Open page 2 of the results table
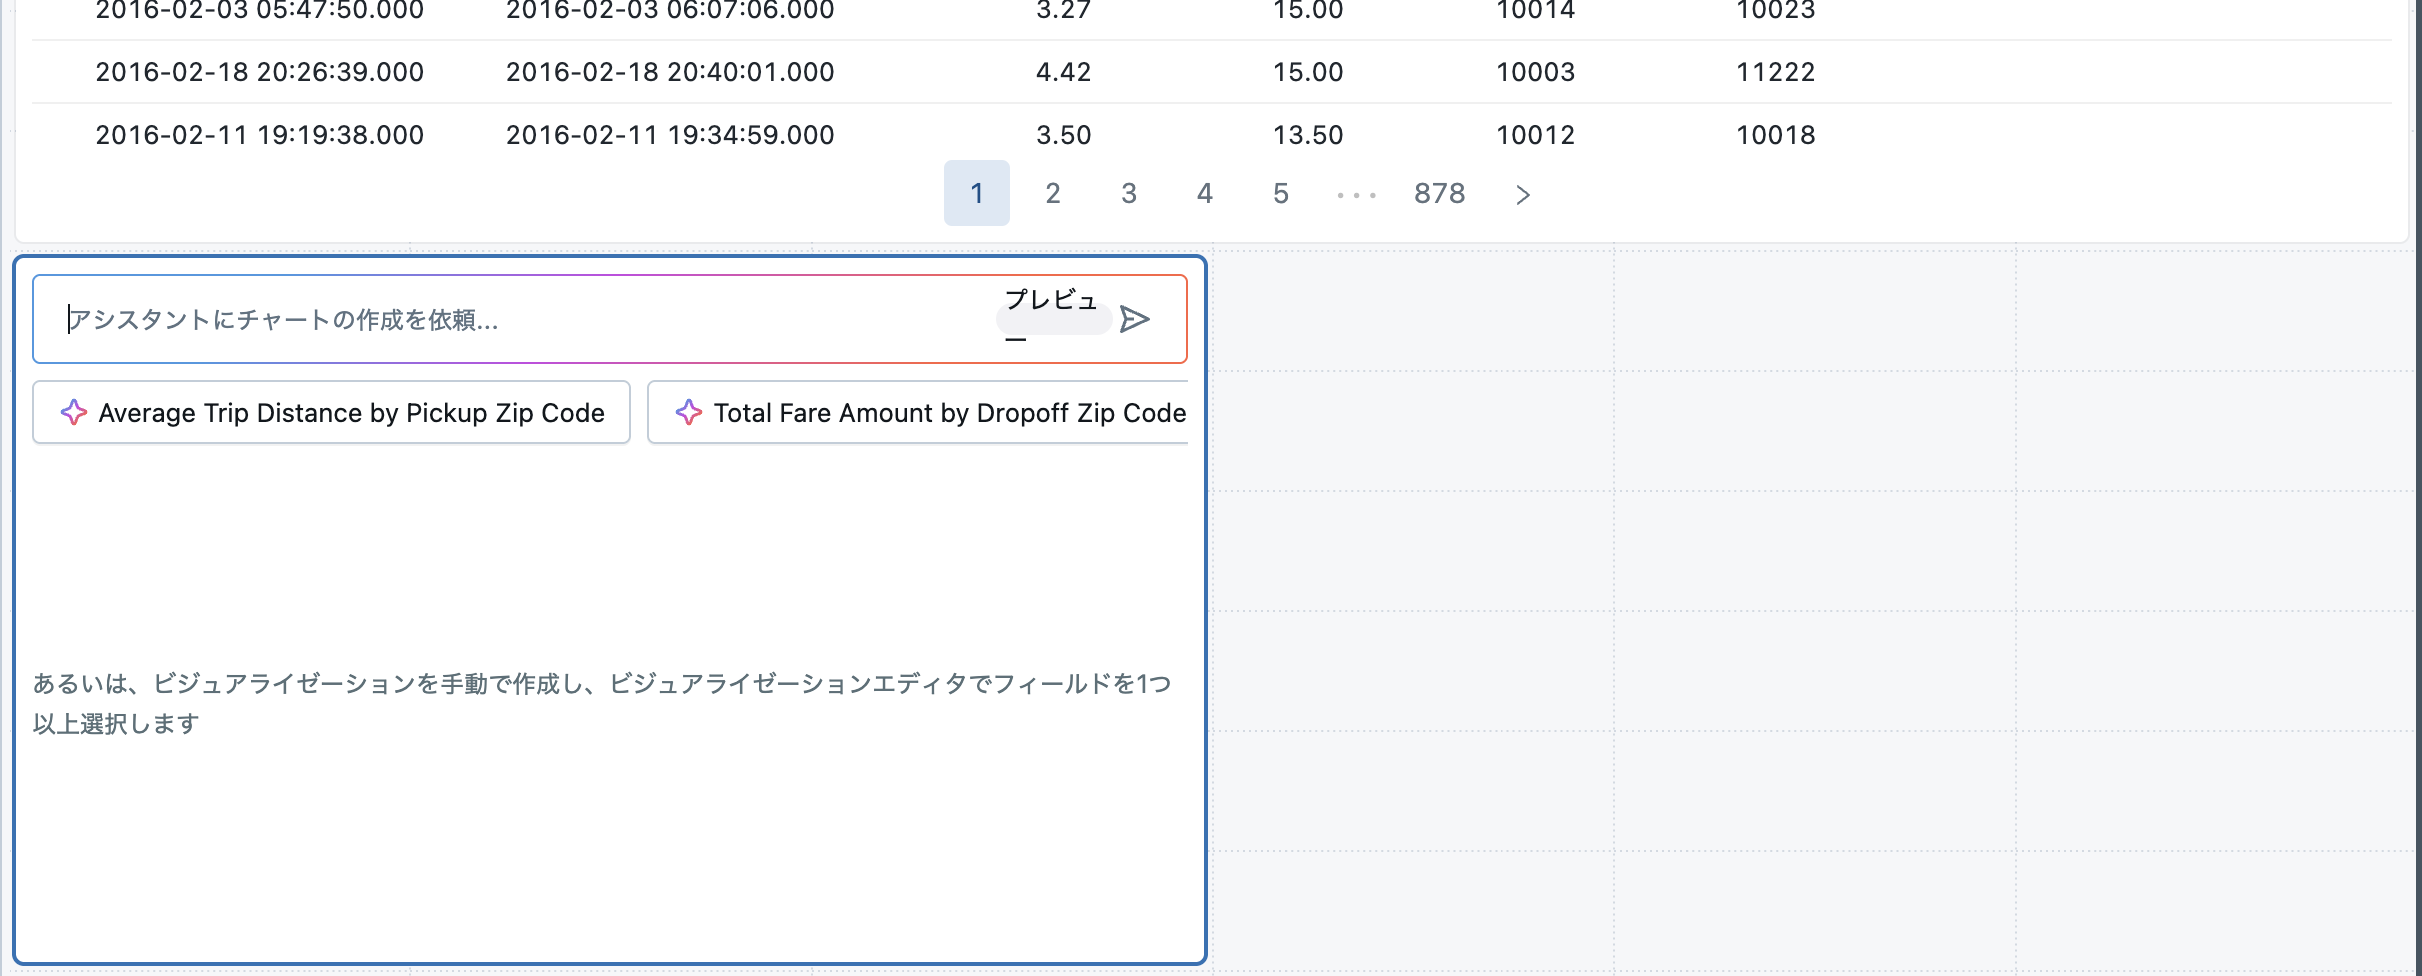 [1052, 194]
